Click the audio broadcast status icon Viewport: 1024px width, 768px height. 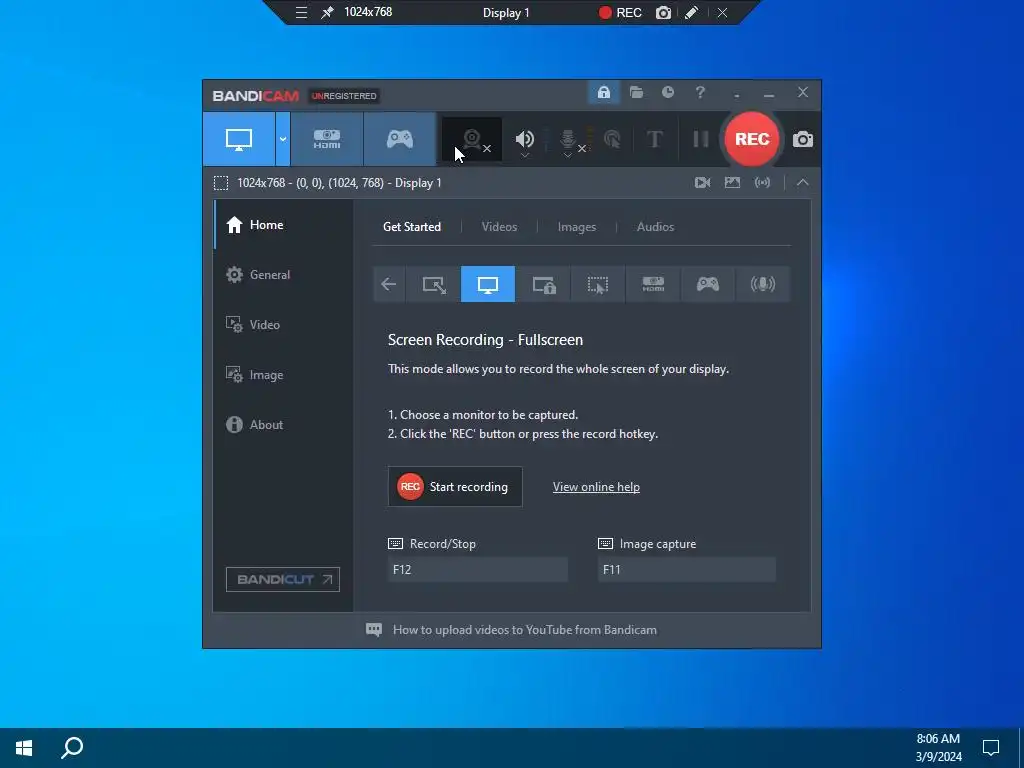click(762, 183)
